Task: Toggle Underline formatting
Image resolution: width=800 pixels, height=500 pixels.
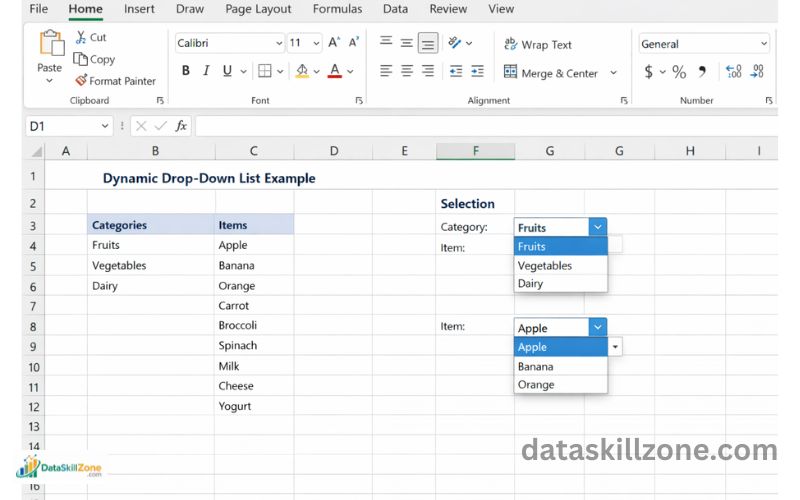Action: (x=227, y=71)
